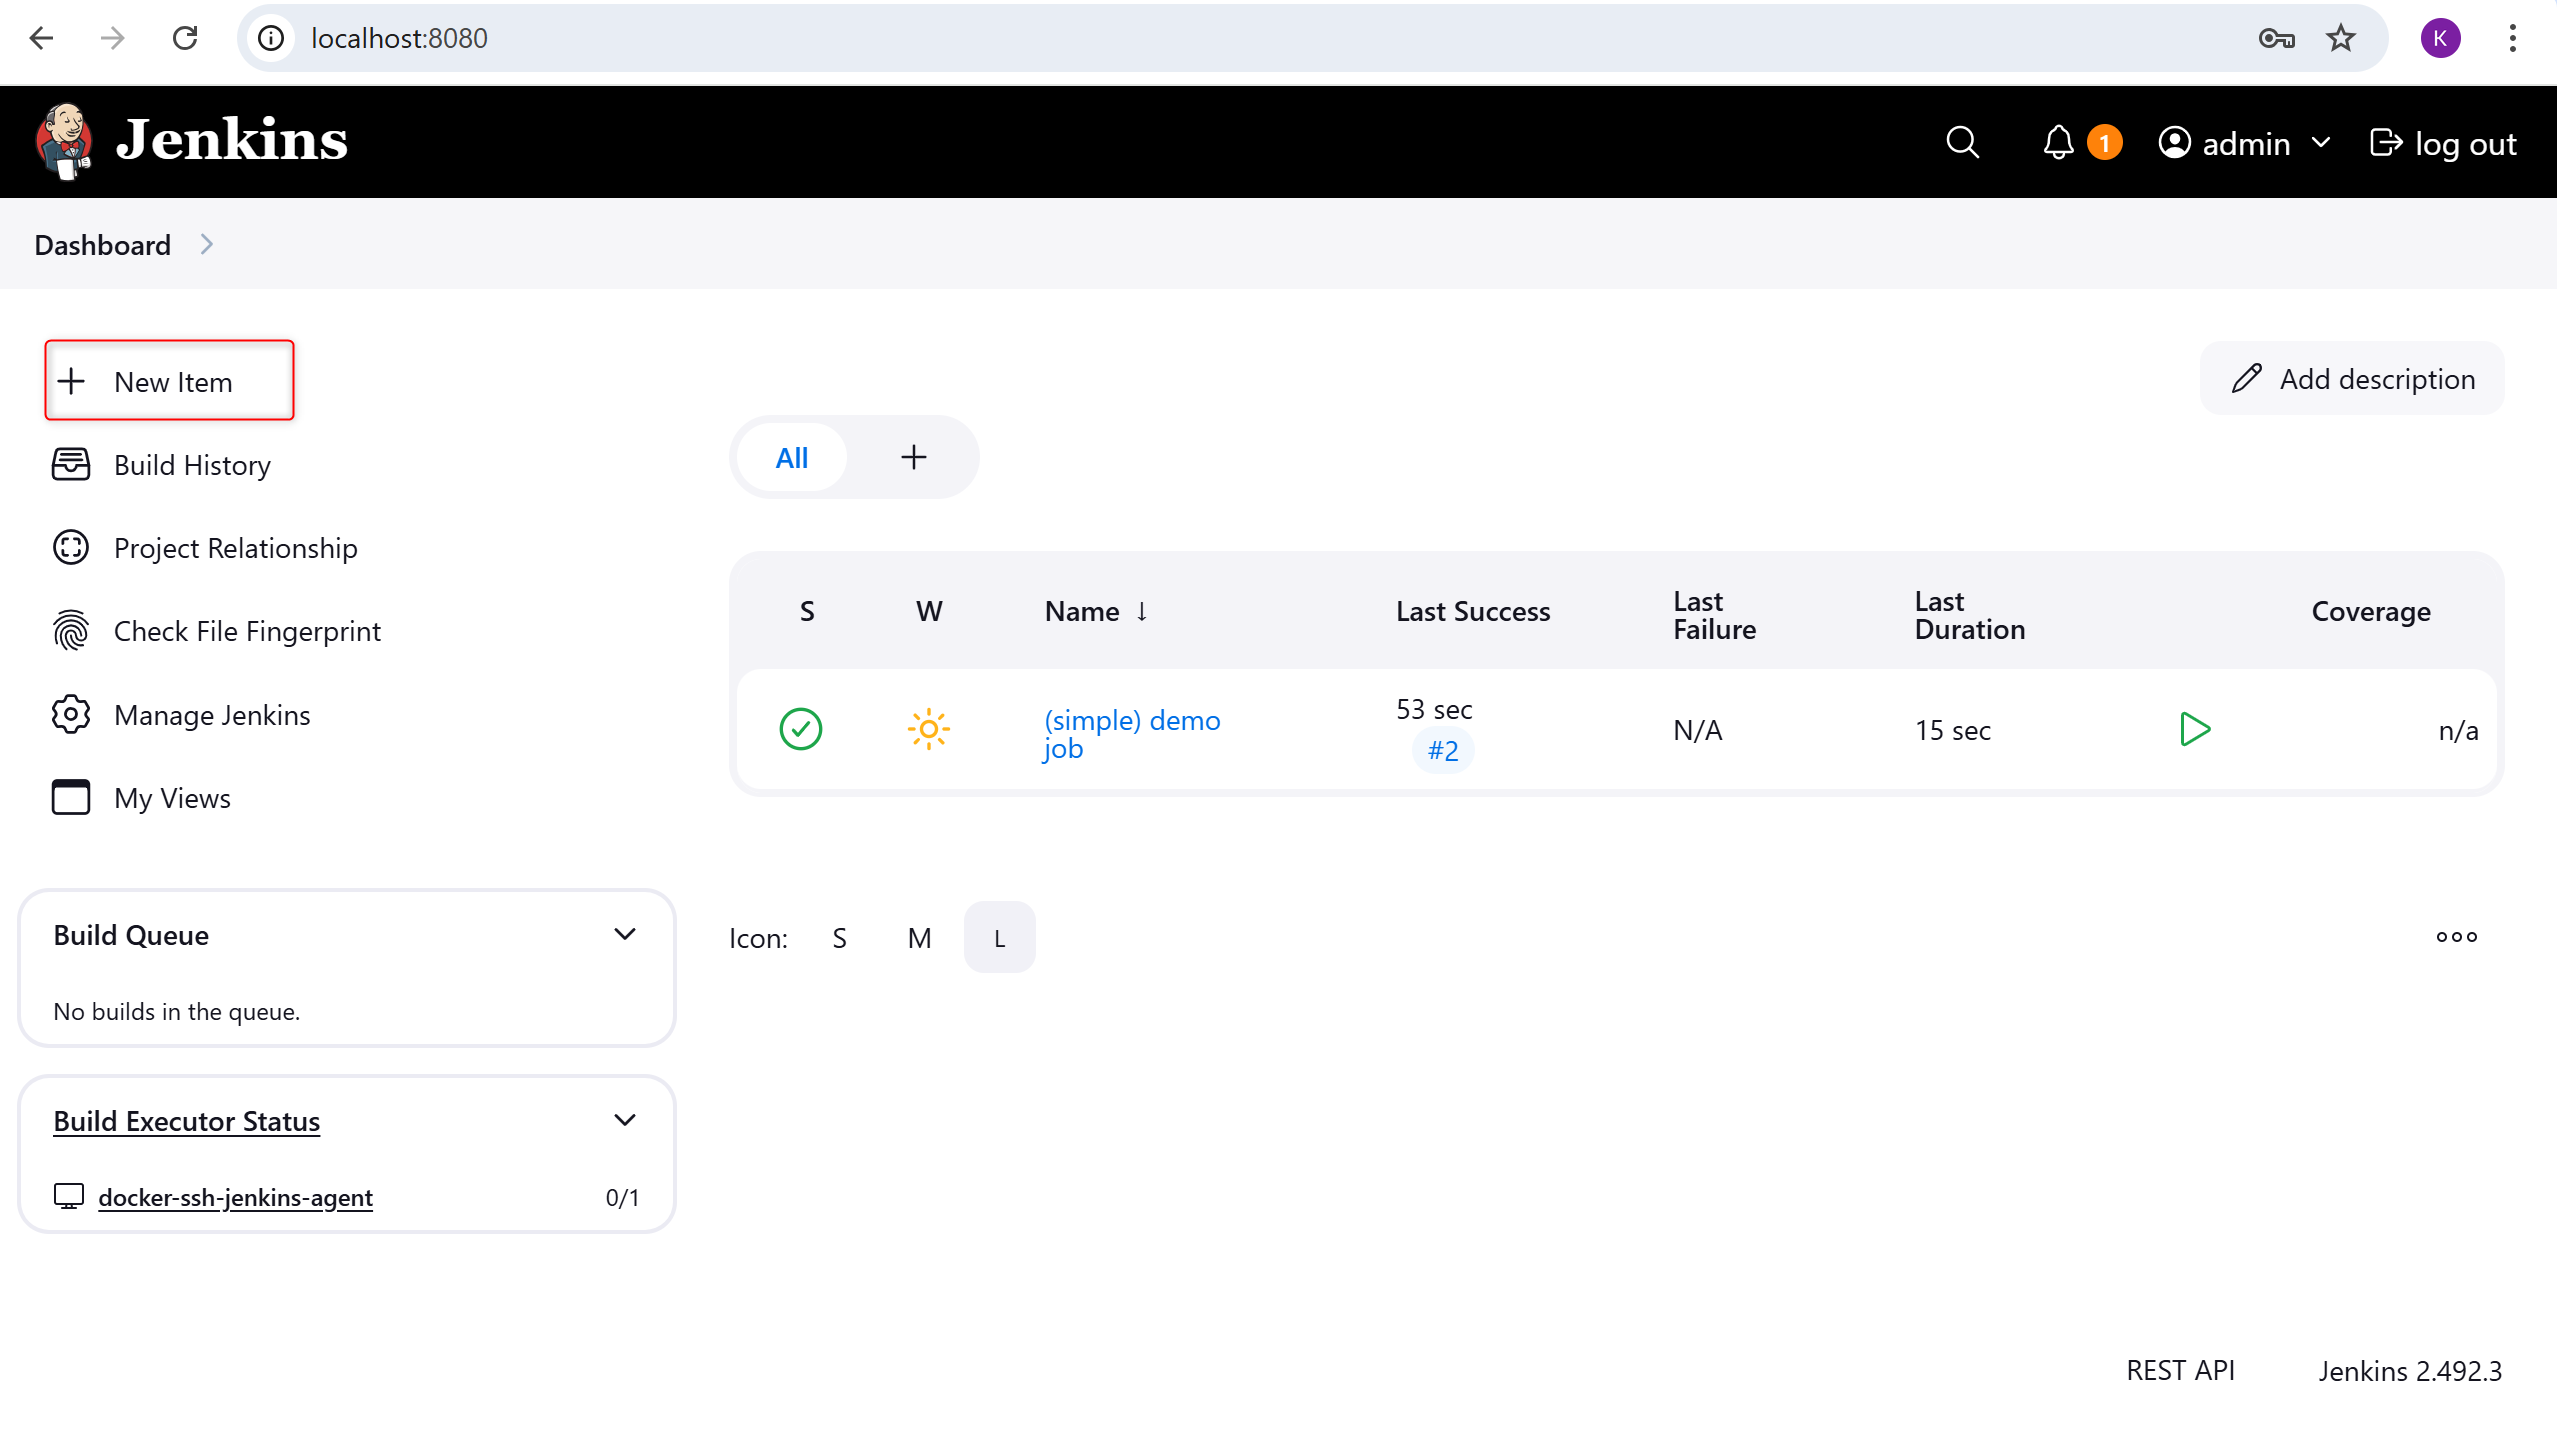Set icon size to M
Screen dimensions: 2557x1431
pos(919,938)
